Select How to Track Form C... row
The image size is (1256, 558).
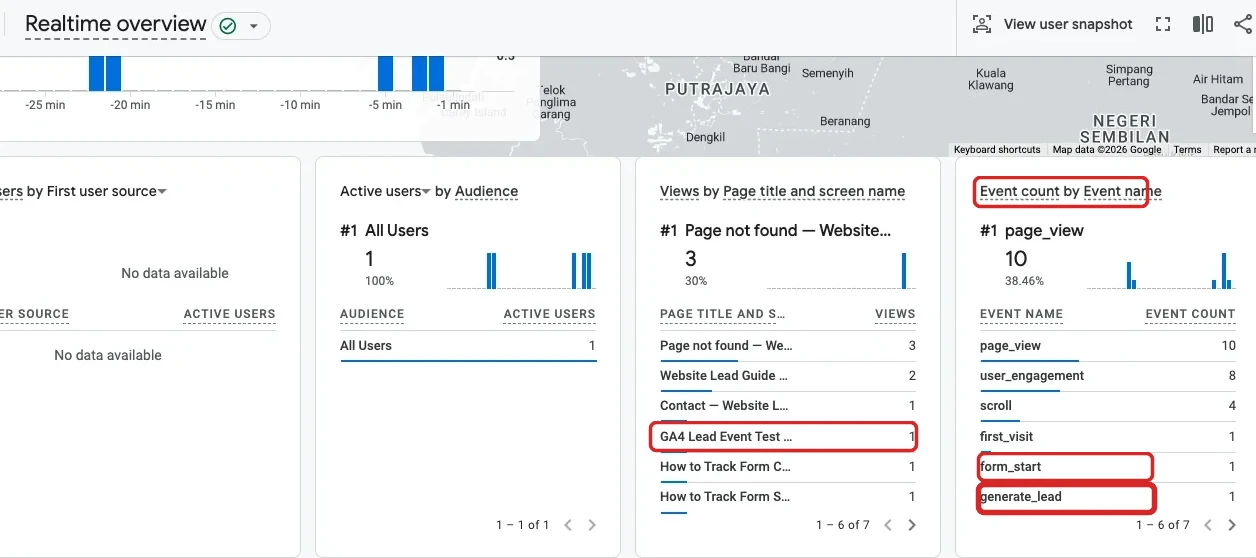pyautogui.click(x=788, y=466)
